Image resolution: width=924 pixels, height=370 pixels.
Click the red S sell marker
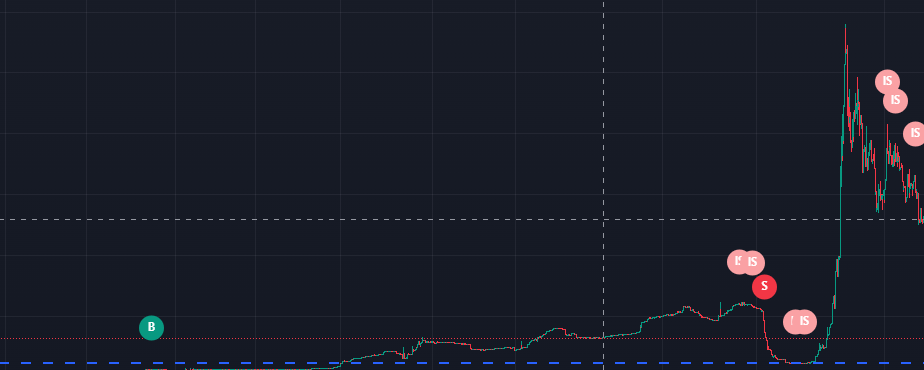[764, 287]
